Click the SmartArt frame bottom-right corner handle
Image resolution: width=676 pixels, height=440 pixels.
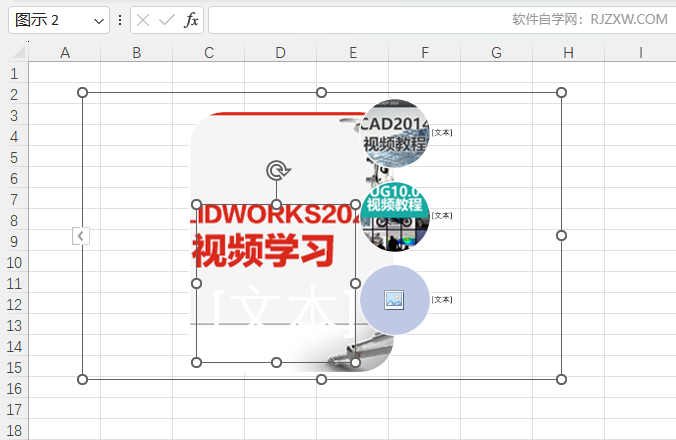tap(561, 379)
